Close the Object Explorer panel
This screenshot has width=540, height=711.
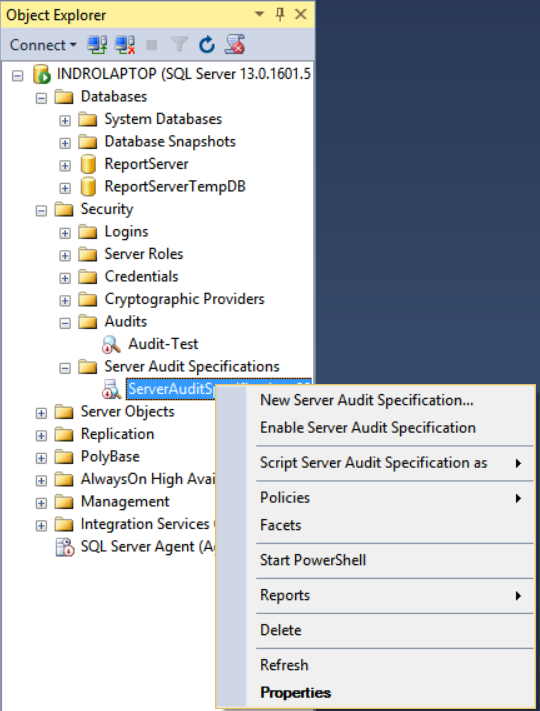click(301, 15)
